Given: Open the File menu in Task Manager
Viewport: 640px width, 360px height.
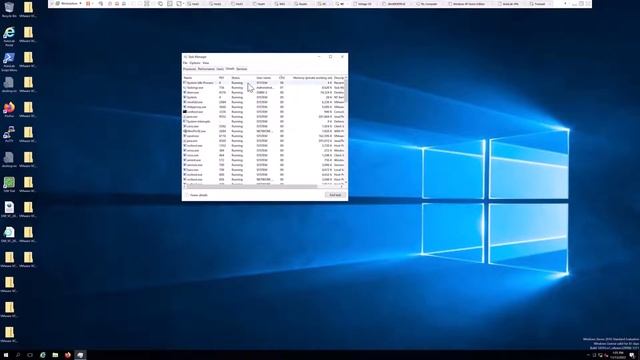Looking at the screenshot, I should (185, 63).
